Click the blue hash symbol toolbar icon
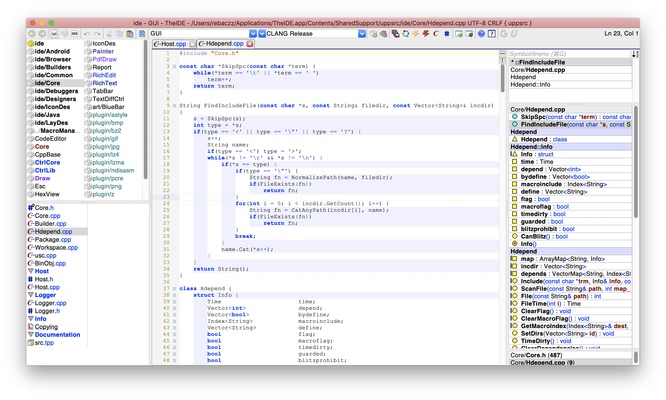The width and height of the screenshot is (666, 400). (x=446, y=34)
